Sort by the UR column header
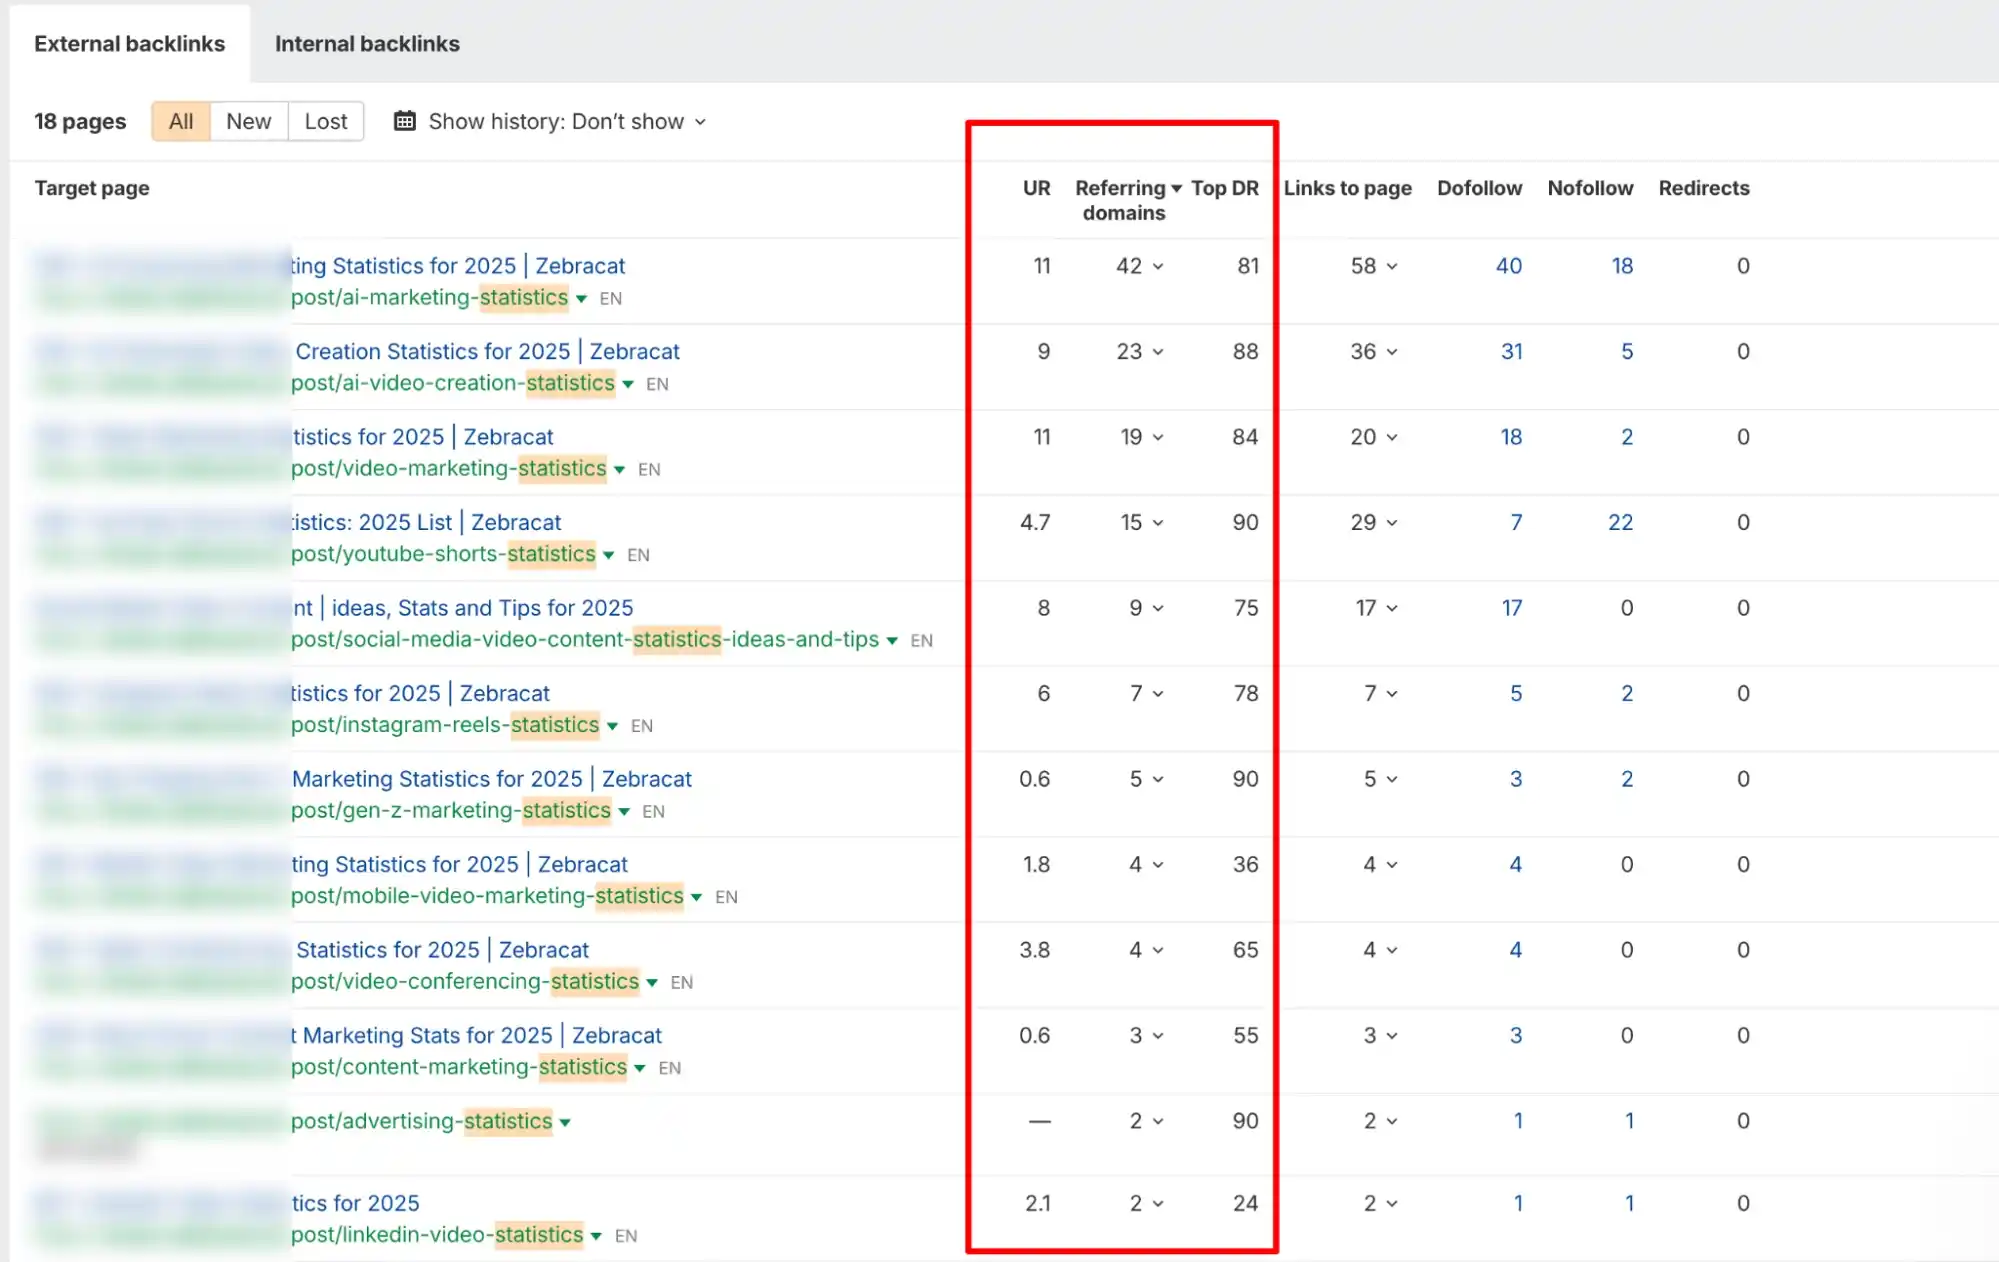Image resolution: width=1999 pixels, height=1263 pixels. tap(1036, 188)
